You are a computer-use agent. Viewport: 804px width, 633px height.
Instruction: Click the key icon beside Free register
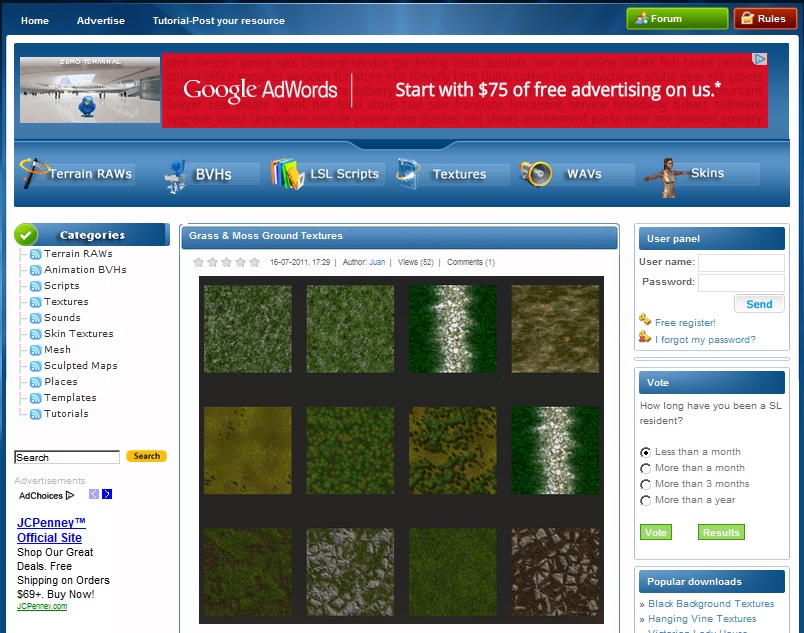[x=645, y=319]
